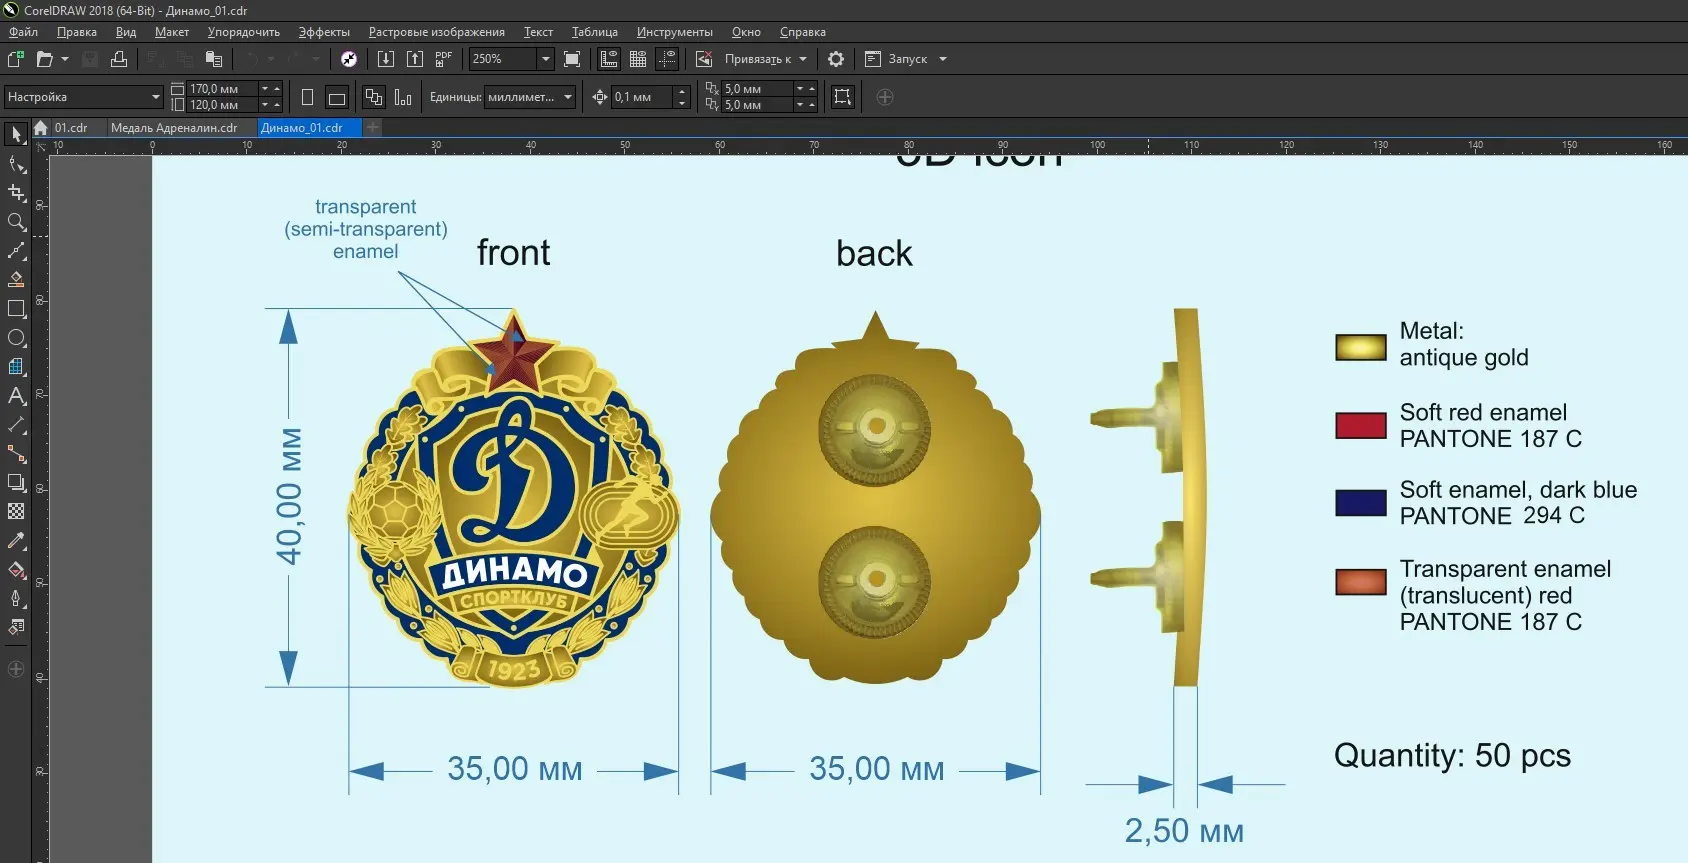Open the Эффекты menu
1688x863 pixels.
(x=324, y=32)
